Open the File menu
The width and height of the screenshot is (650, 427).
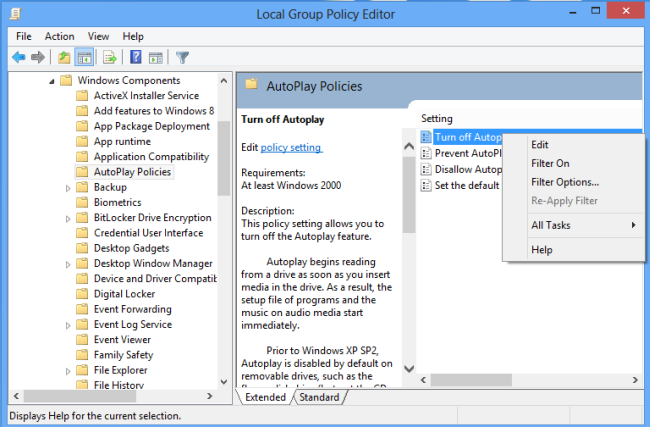click(24, 36)
